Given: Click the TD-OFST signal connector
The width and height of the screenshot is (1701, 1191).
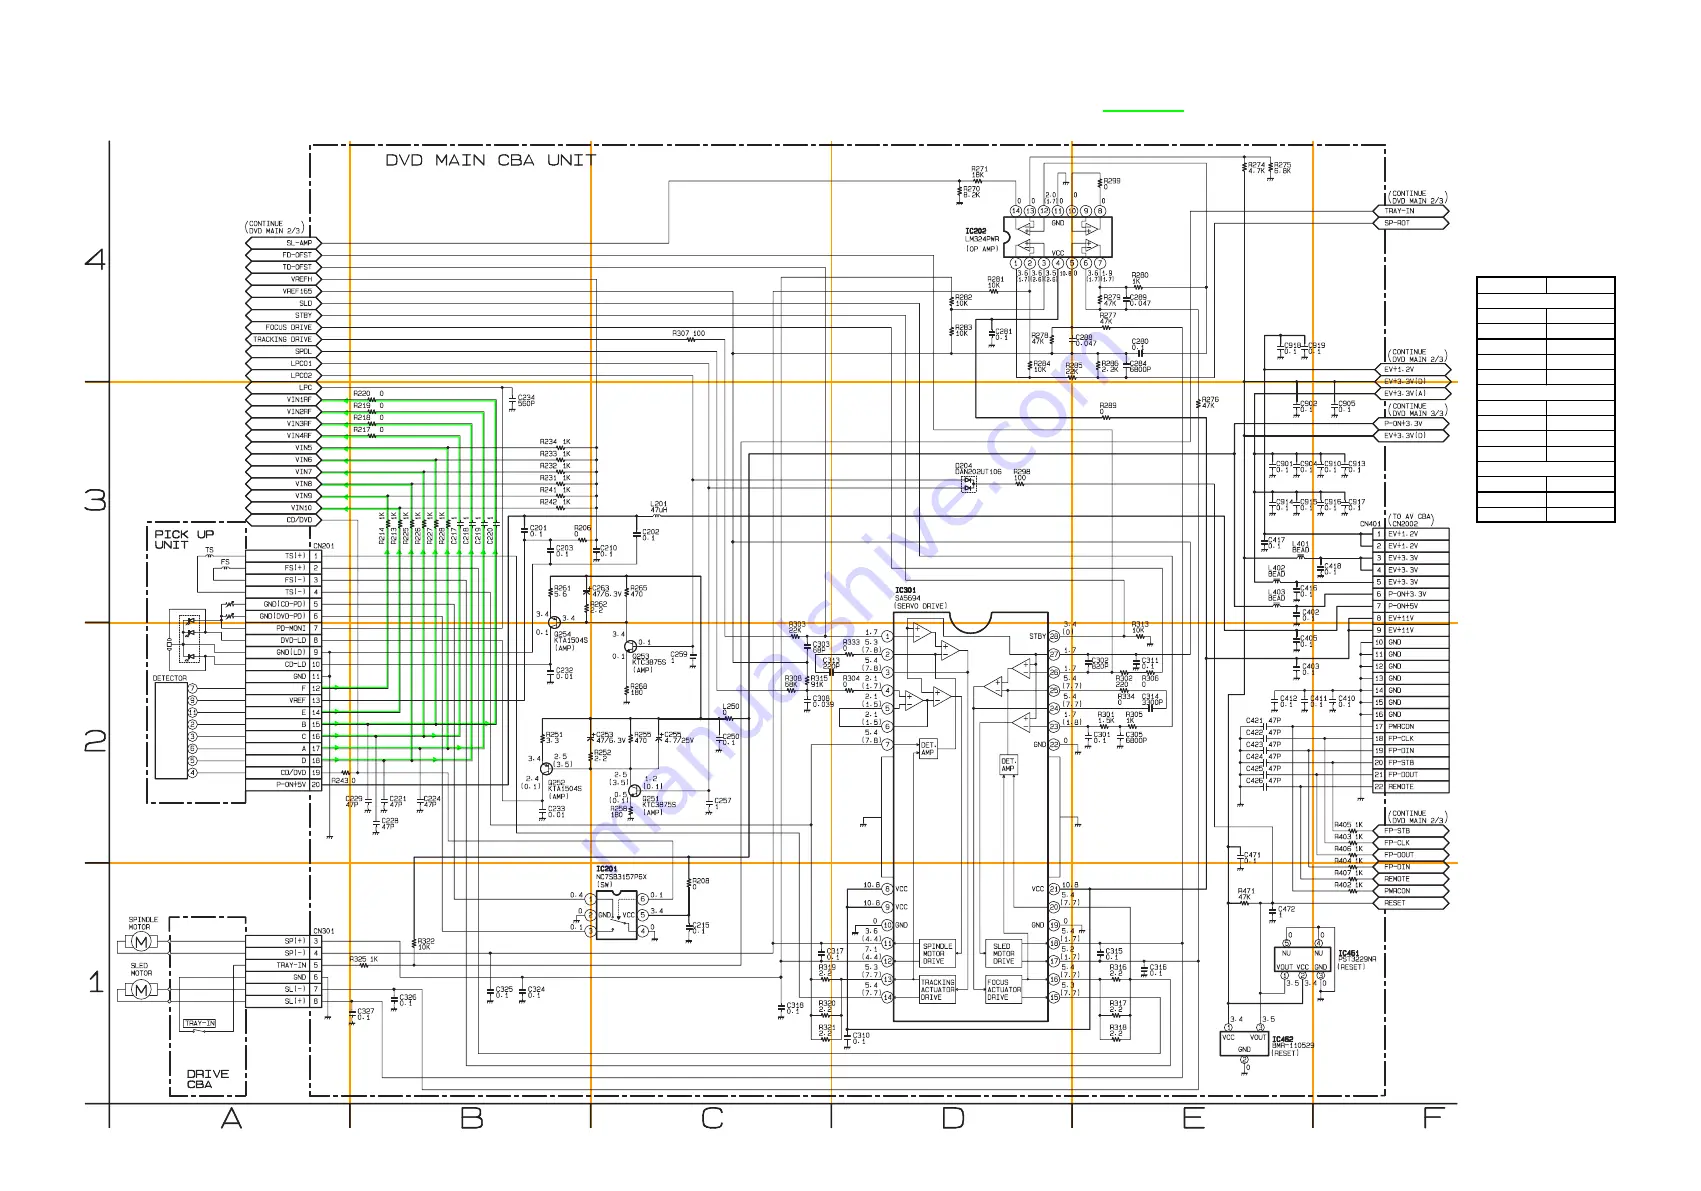Looking at the screenshot, I should tap(283, 267).
